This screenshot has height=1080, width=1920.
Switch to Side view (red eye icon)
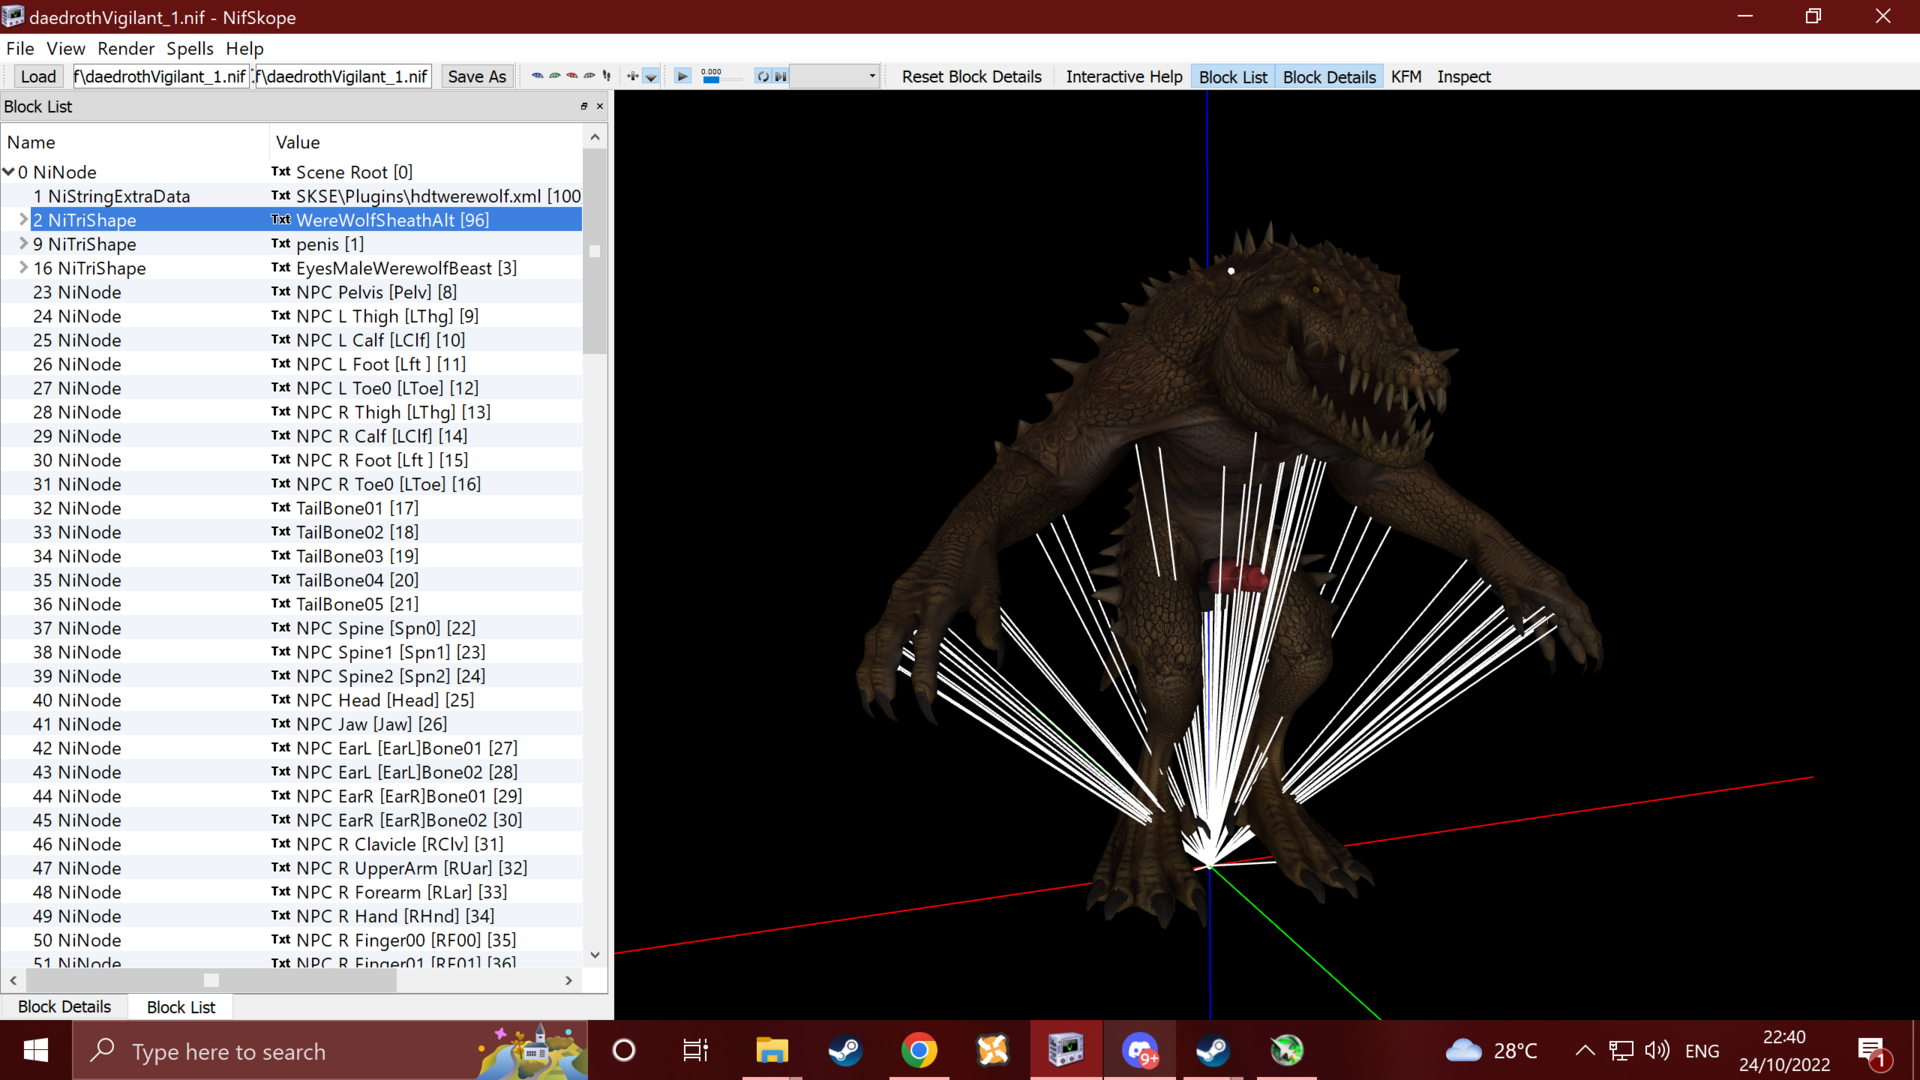pos(572,76)
